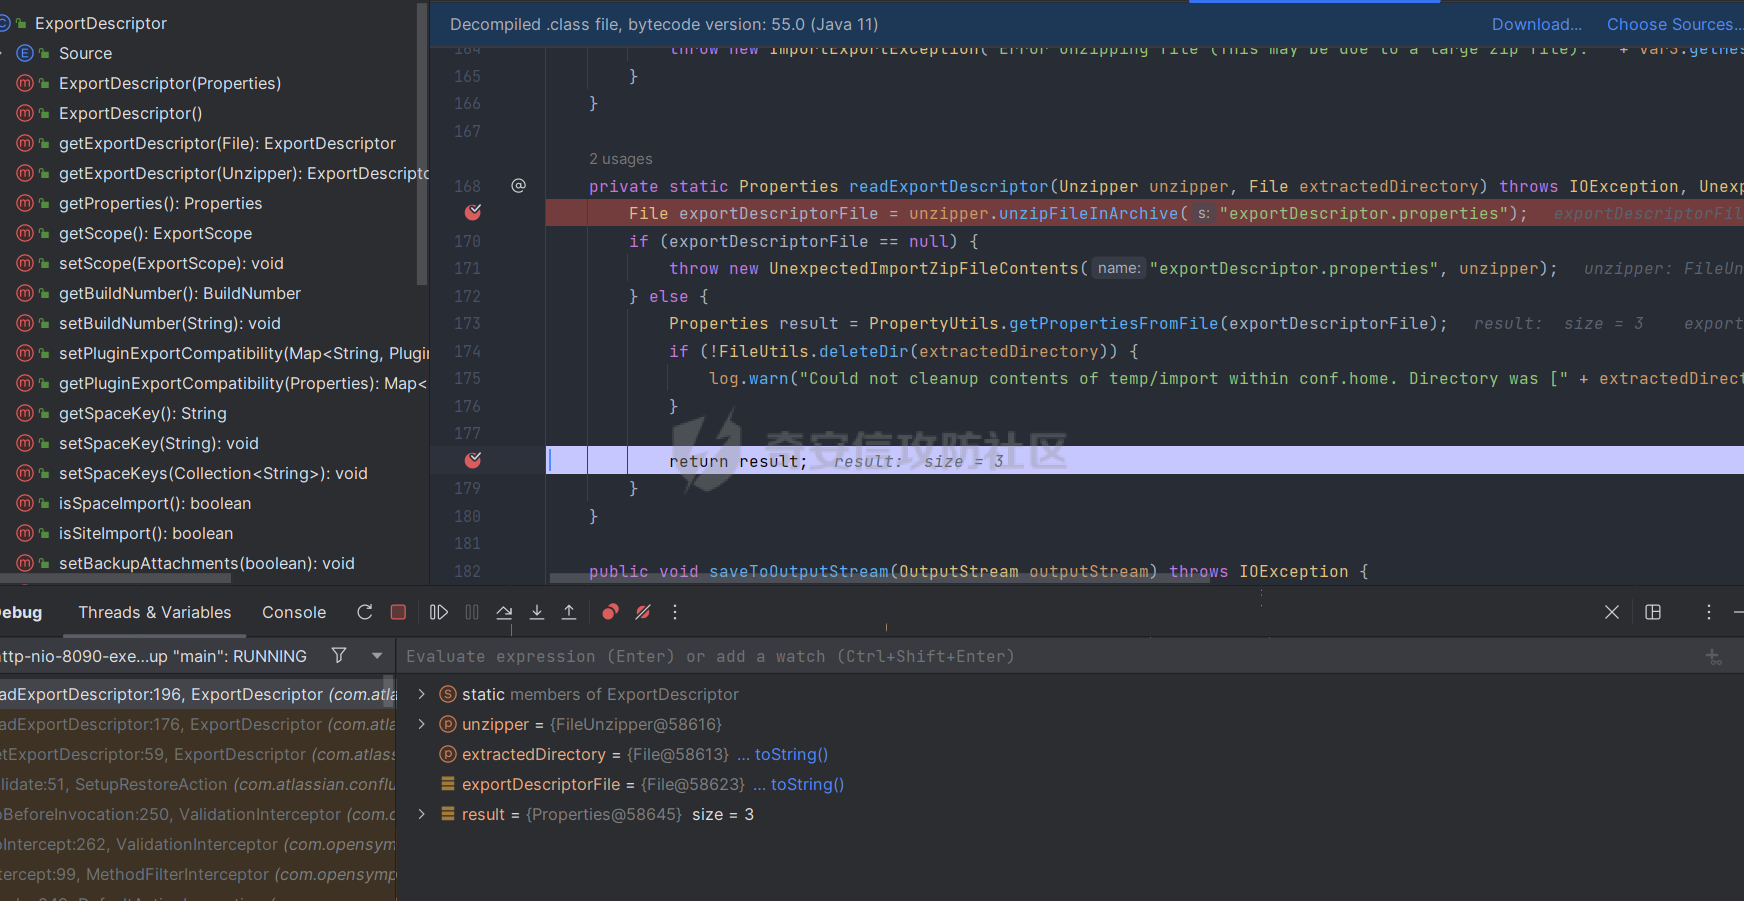This screenshot has width=1744, height=901.
Task: Click the Step Into arrow icon
Action: (x=537, y=612)
